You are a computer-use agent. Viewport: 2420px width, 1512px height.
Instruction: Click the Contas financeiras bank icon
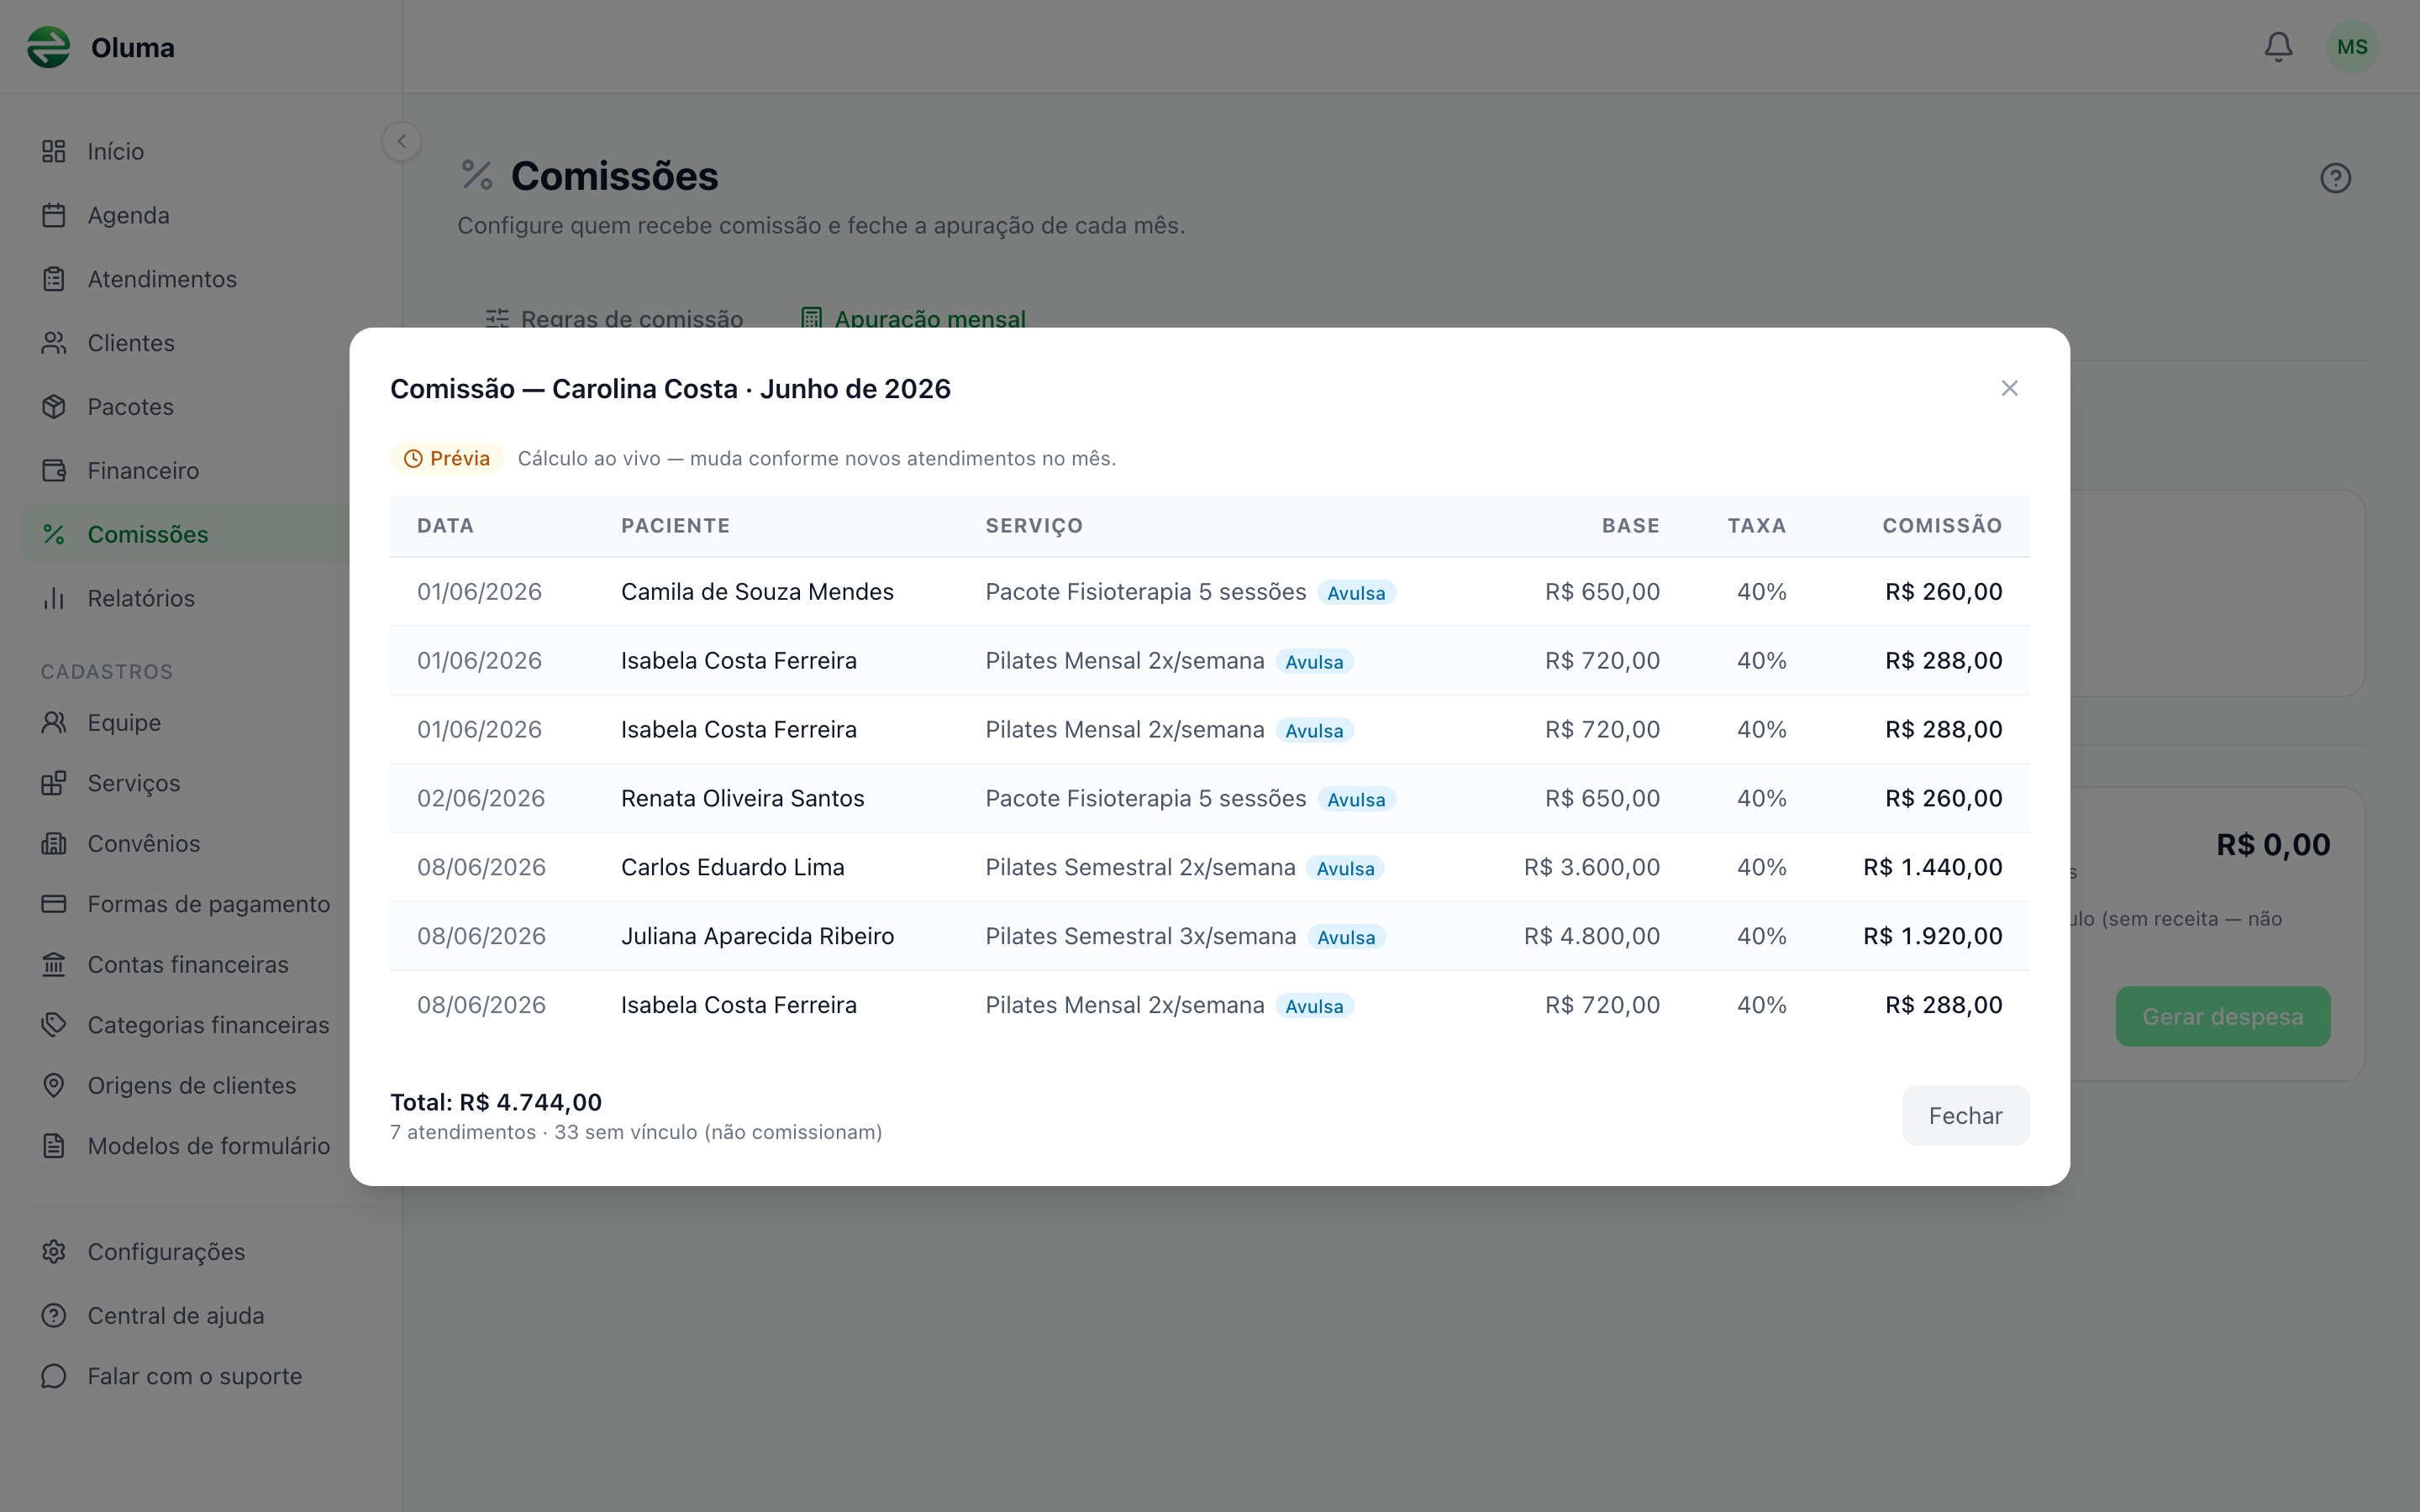click(x=54, y=965)
